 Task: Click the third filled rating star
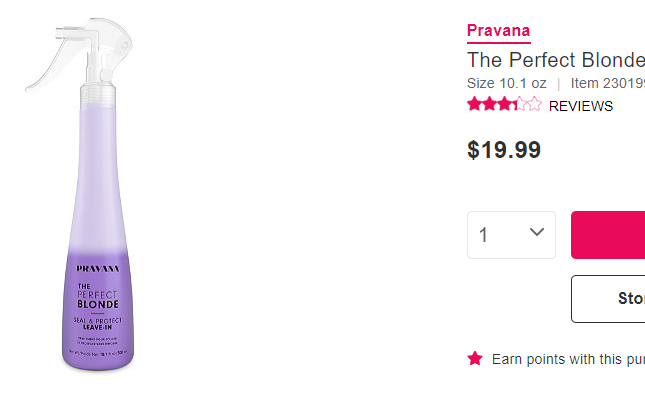[x=504, y=104]
